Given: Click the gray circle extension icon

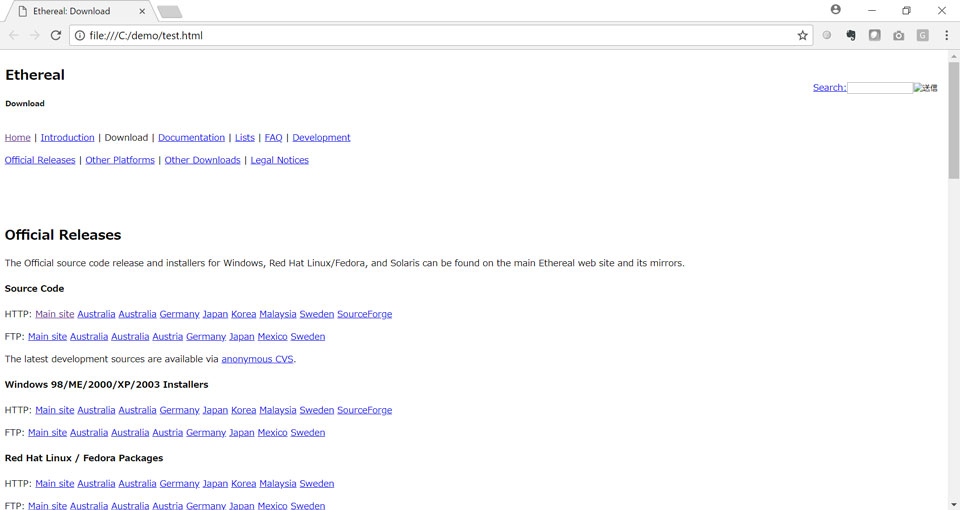Looking at the screenshot, I should click(827, 36).
